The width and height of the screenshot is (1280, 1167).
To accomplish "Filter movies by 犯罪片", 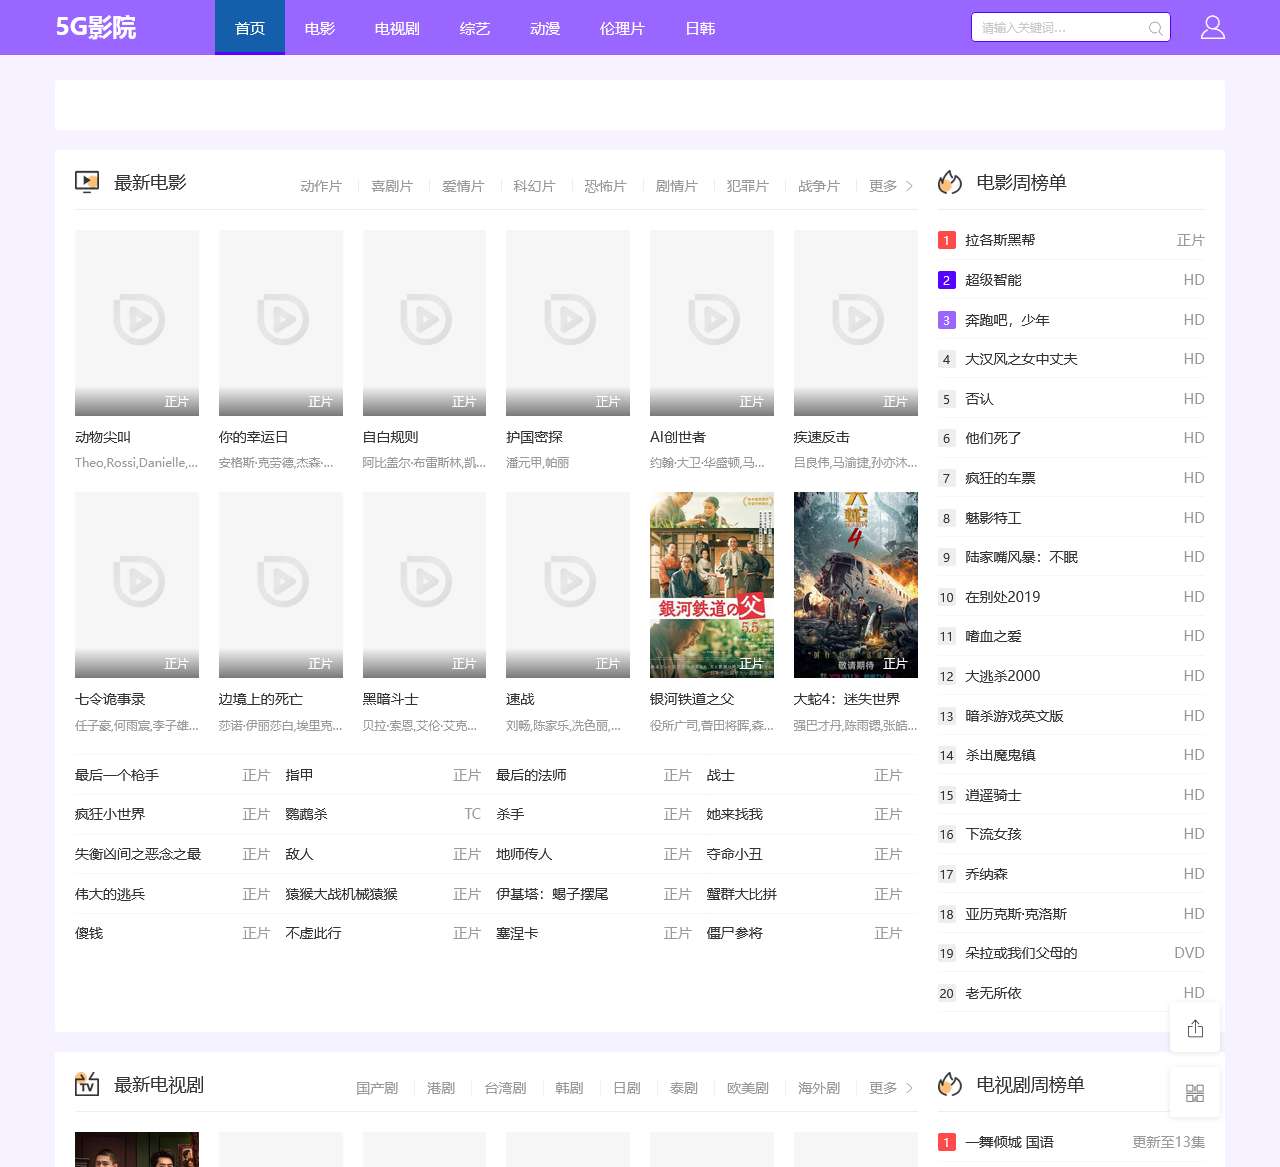I will coord(747,186).
